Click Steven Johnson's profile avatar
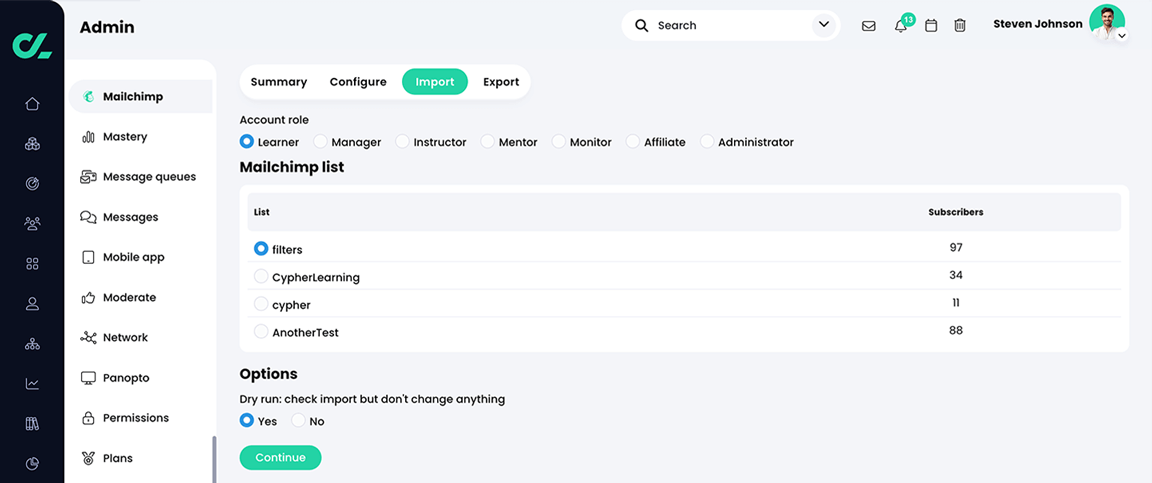 pos(1106,23)
